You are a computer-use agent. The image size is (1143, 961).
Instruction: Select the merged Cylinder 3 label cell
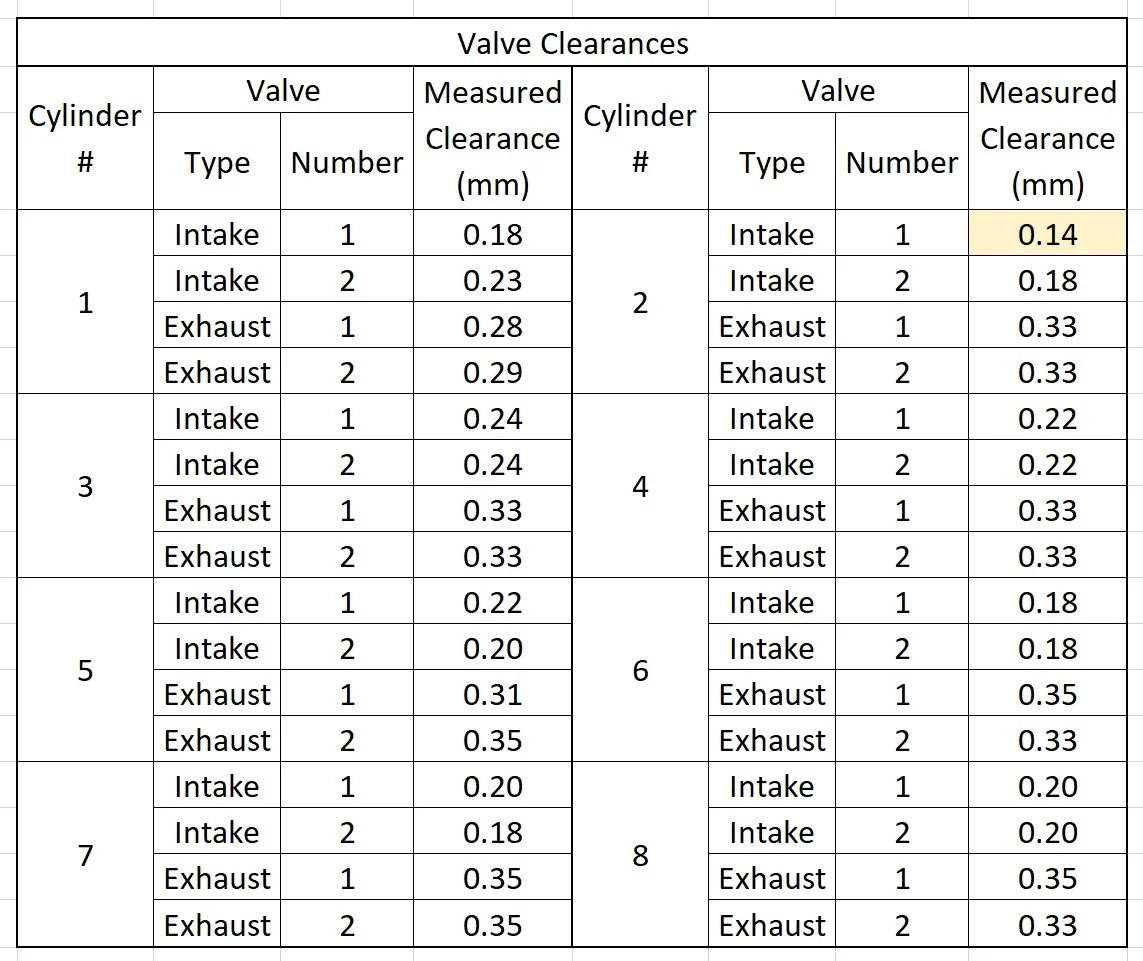[x=85, y=487]
